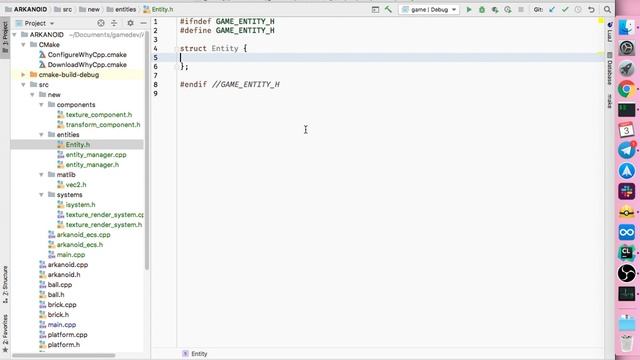Screen dimensions: 640x360
Task: Click ARKANOID in the navigation bar
Action: click(x=26, y=9)
